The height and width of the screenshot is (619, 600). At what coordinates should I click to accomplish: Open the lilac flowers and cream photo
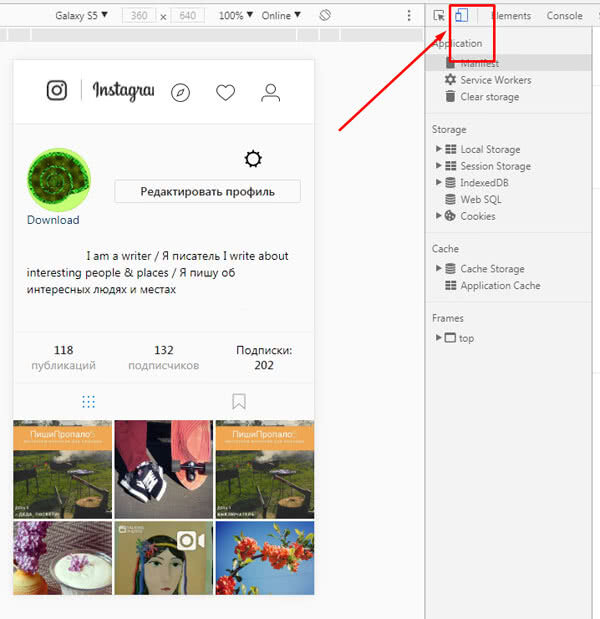coord(62,558)
